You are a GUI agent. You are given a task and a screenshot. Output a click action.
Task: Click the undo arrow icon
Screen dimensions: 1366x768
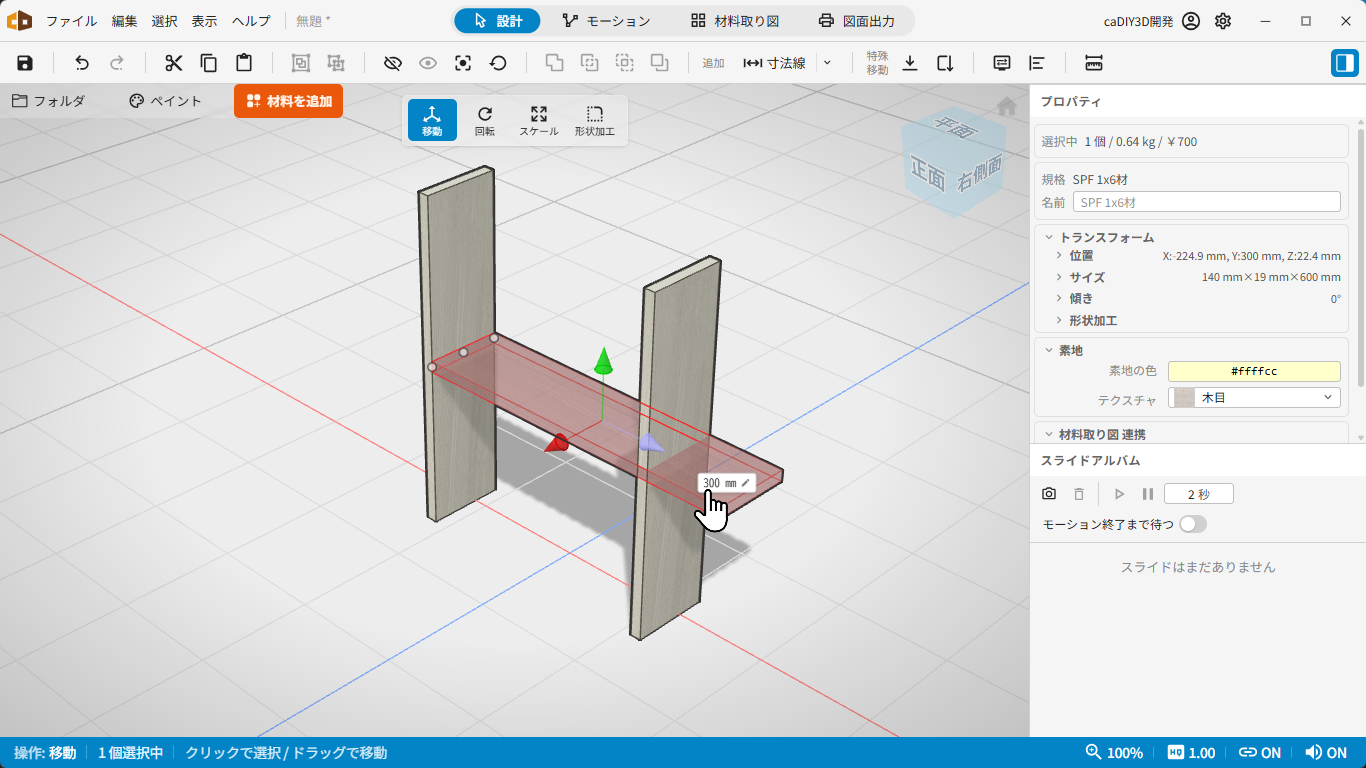pos(82,63)
